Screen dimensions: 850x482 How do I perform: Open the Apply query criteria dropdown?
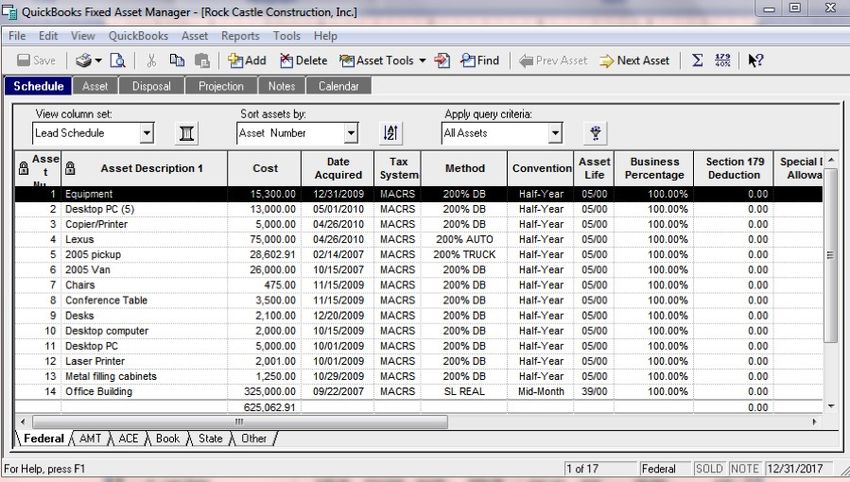point(555,133)
